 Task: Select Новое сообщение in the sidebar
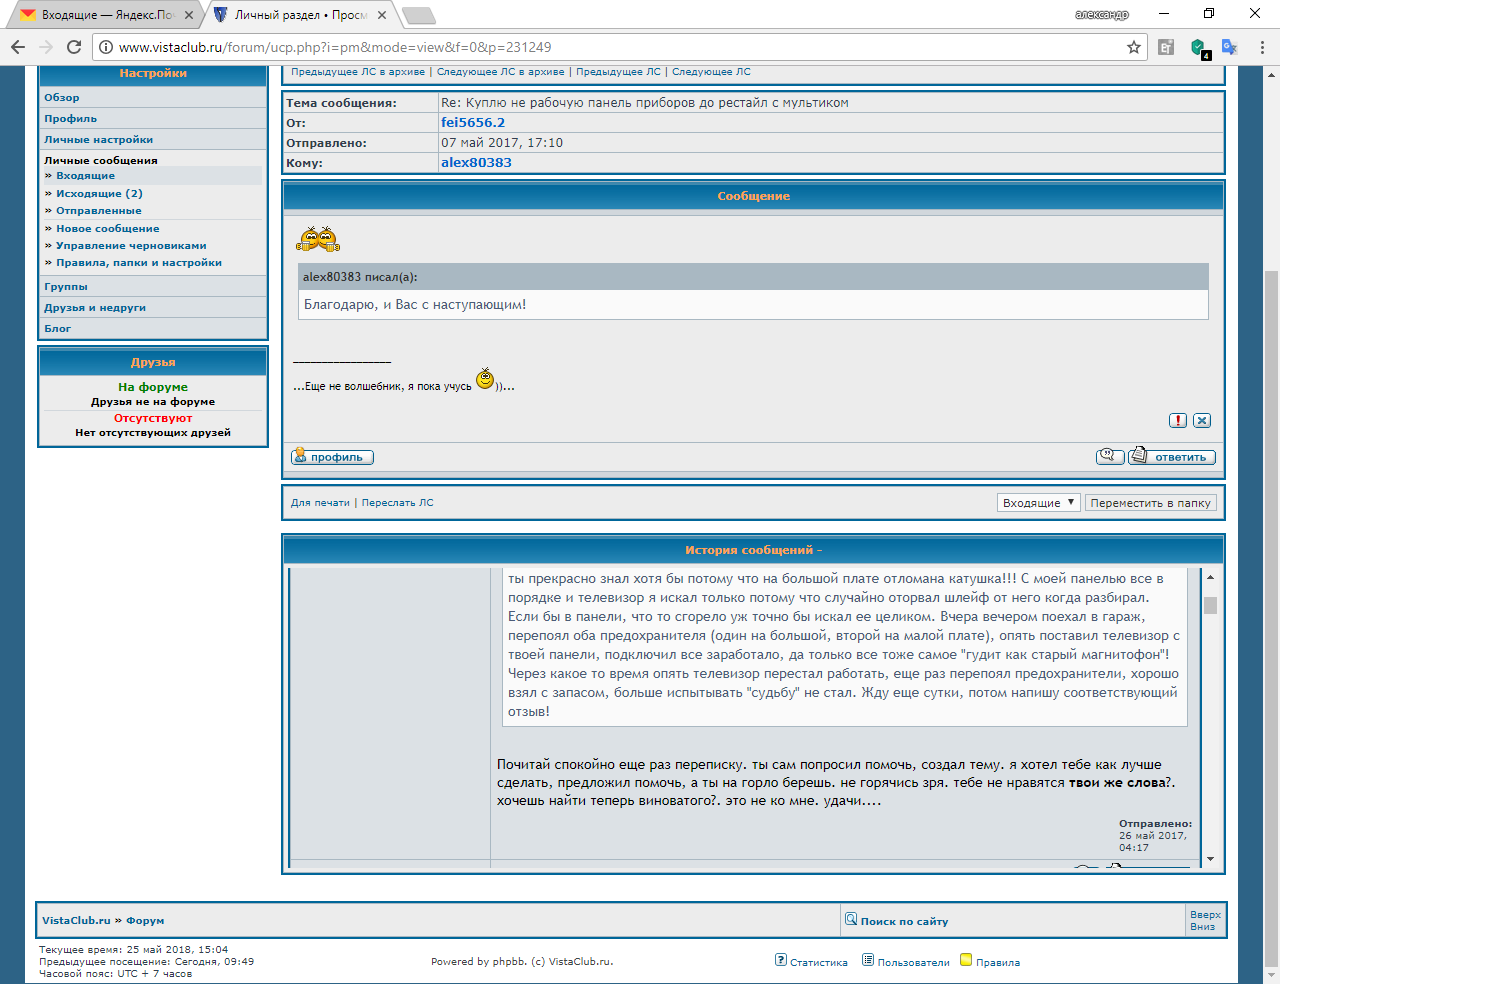(x=107, y=229)
